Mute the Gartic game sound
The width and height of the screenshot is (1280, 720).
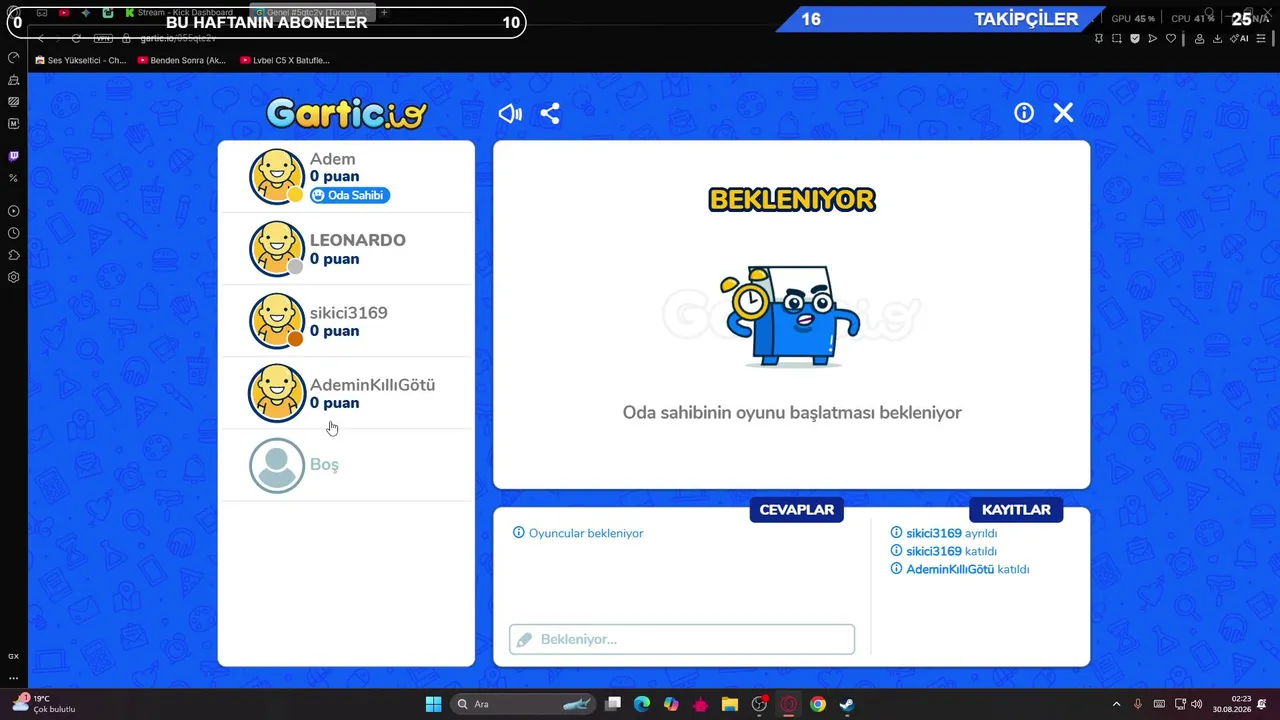coord(510,113)
